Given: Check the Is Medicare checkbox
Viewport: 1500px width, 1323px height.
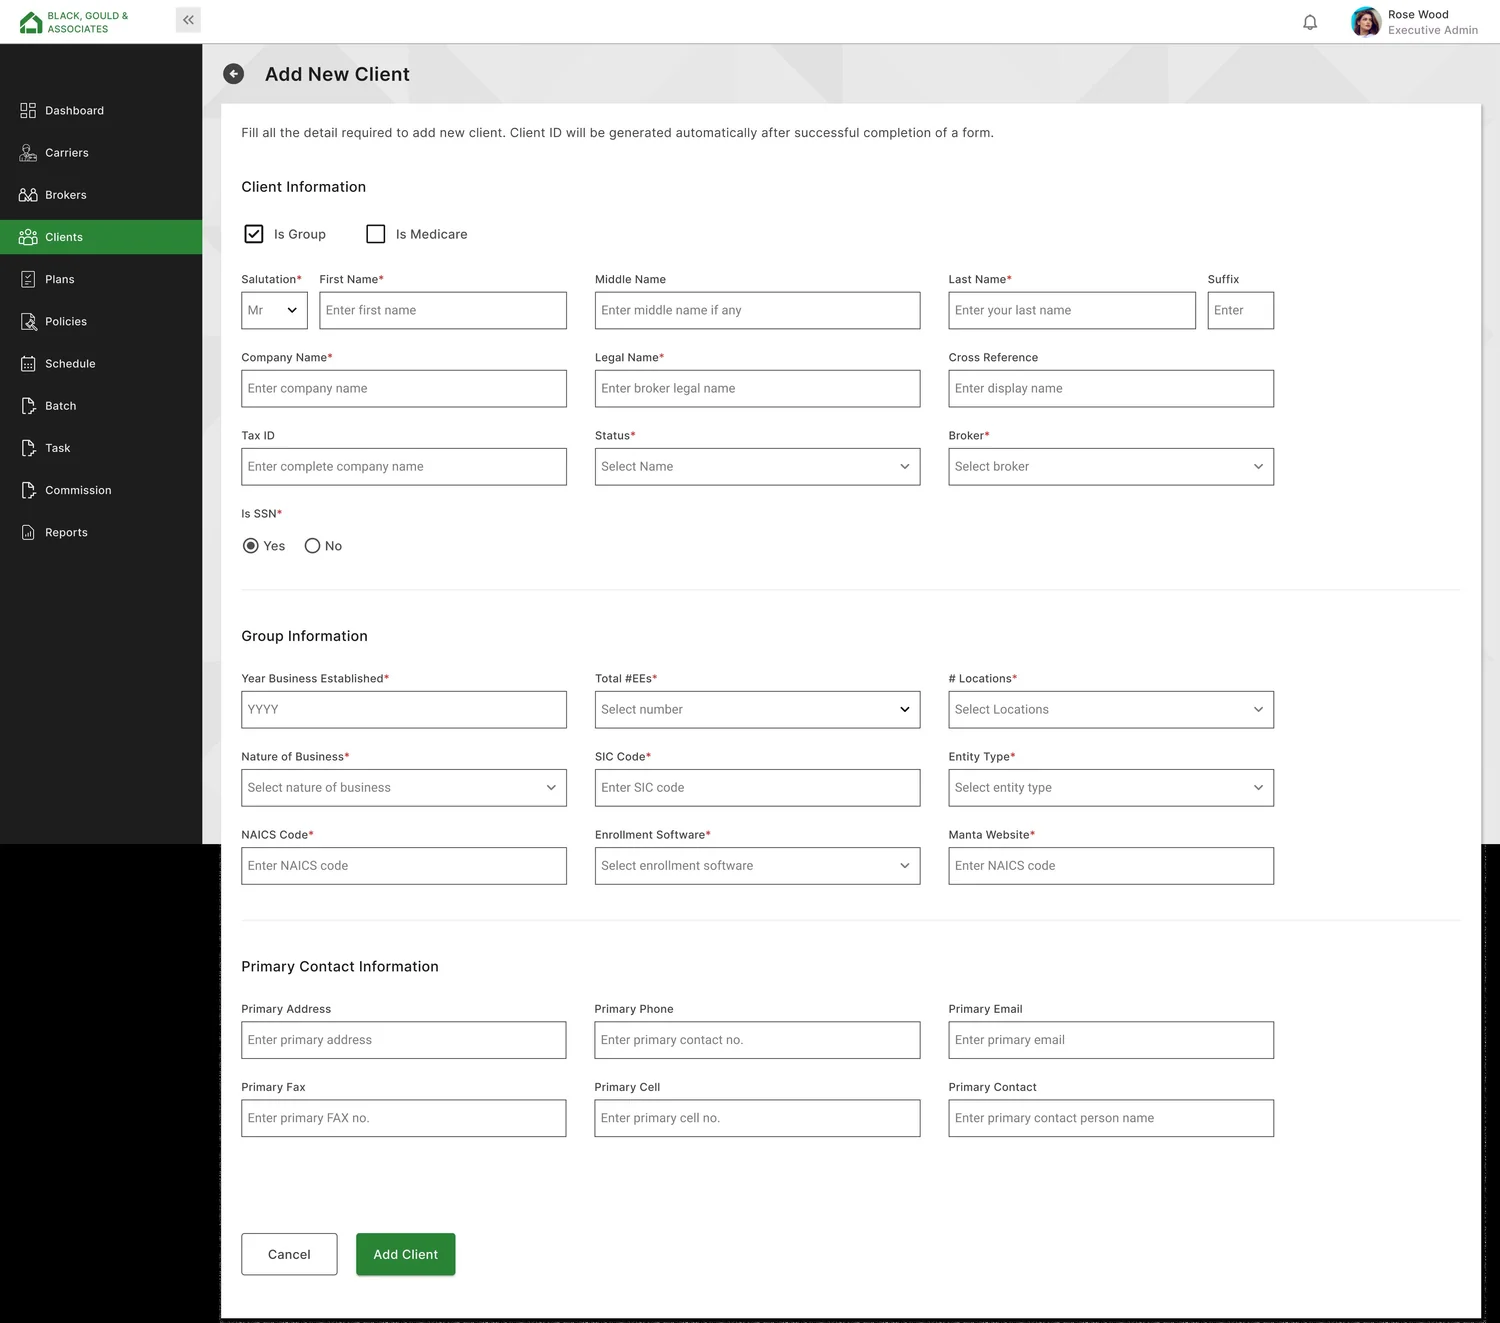Looking at the screenshot, I should tap(376, 234).
